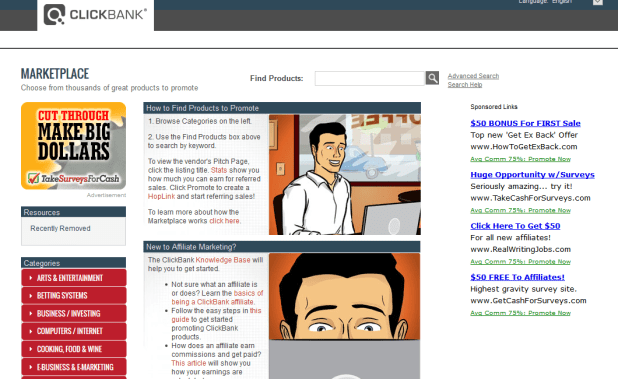Expand the Computers / Internet category
This screenshot has height=379, width=618.
click(x=74, y=331)
